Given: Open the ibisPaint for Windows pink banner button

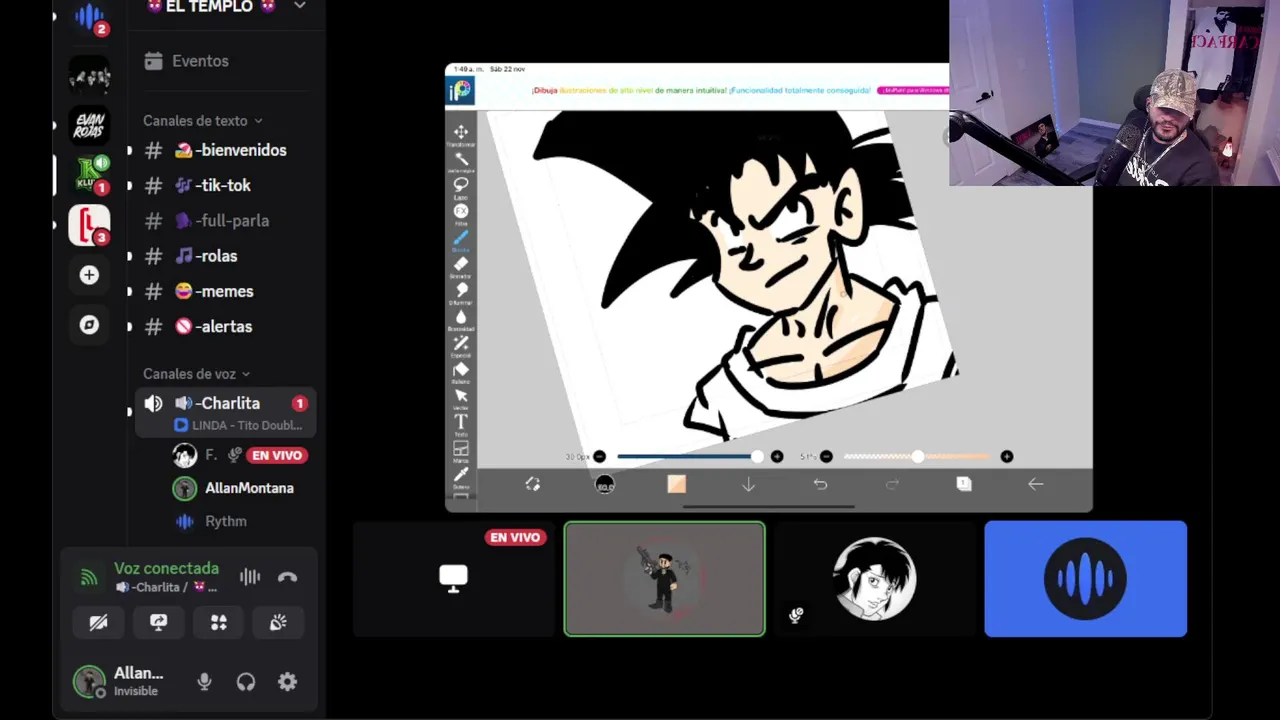Looking at the screenshot, I should 912,90.
